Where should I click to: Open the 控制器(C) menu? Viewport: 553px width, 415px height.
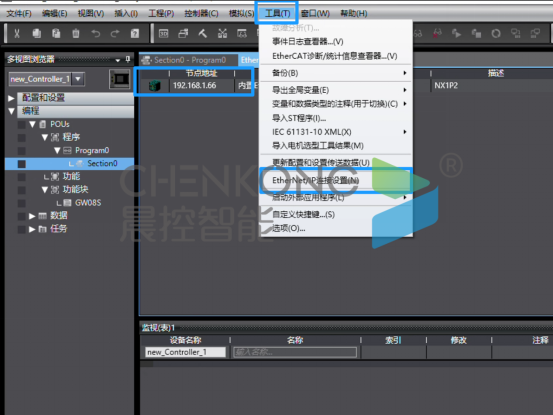[201, 13]
